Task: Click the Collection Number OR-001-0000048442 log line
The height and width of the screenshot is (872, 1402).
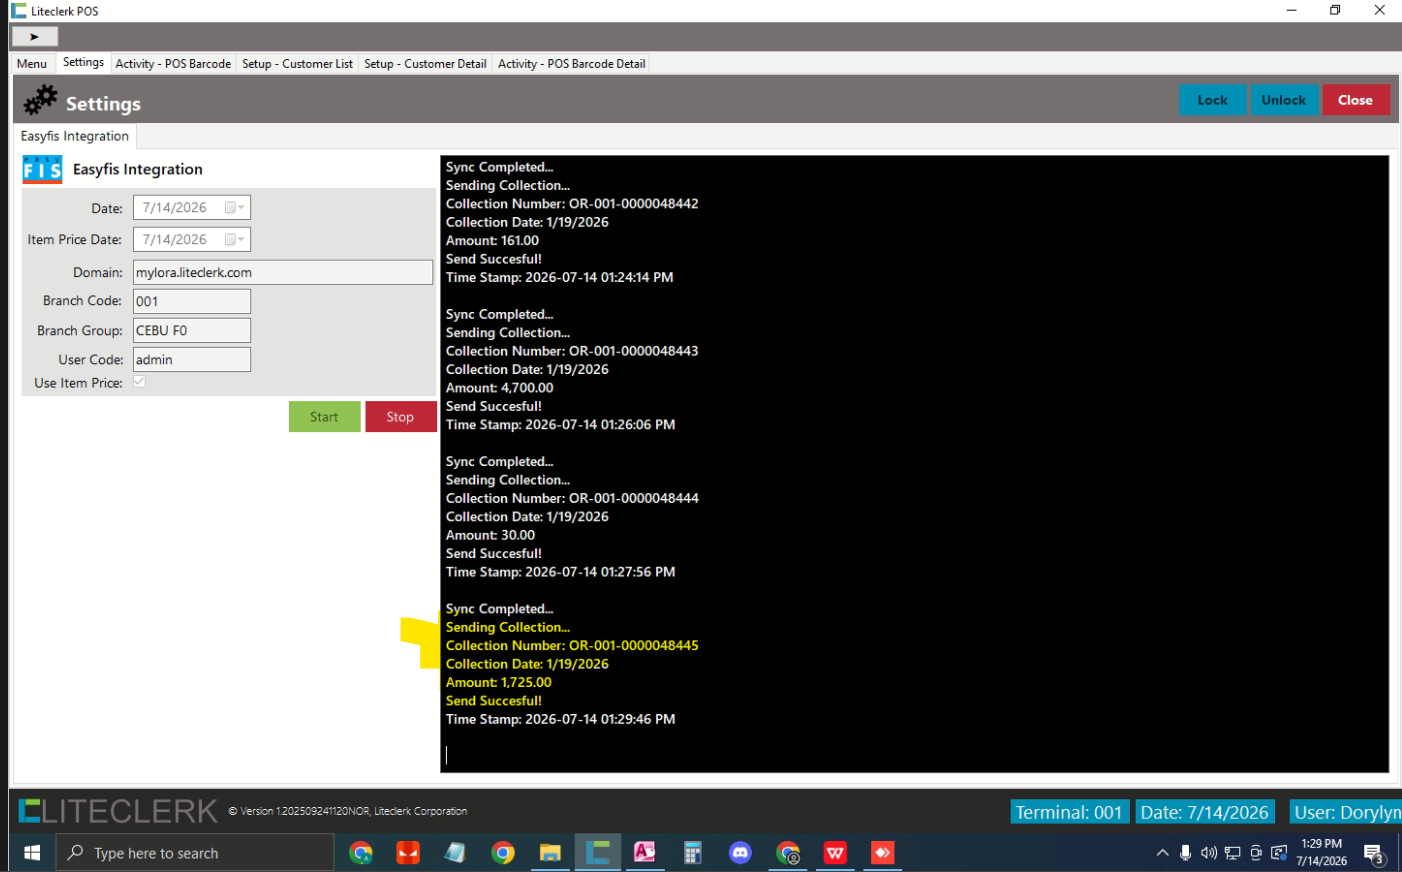Action: point(572,203)
